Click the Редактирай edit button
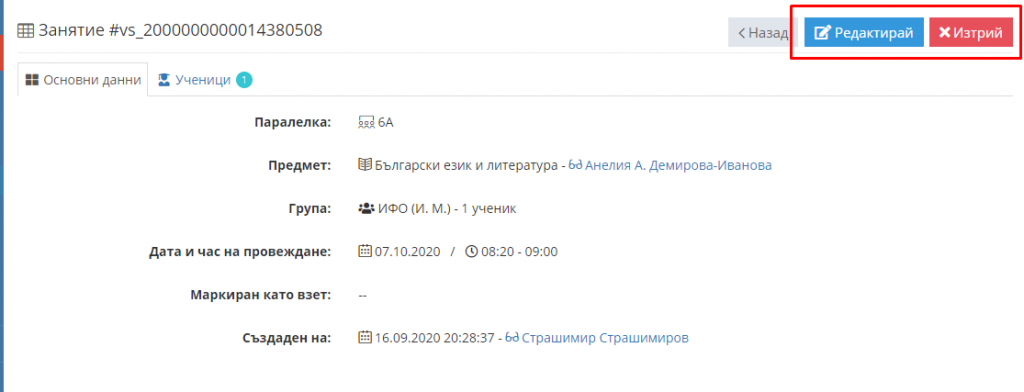 863,33
